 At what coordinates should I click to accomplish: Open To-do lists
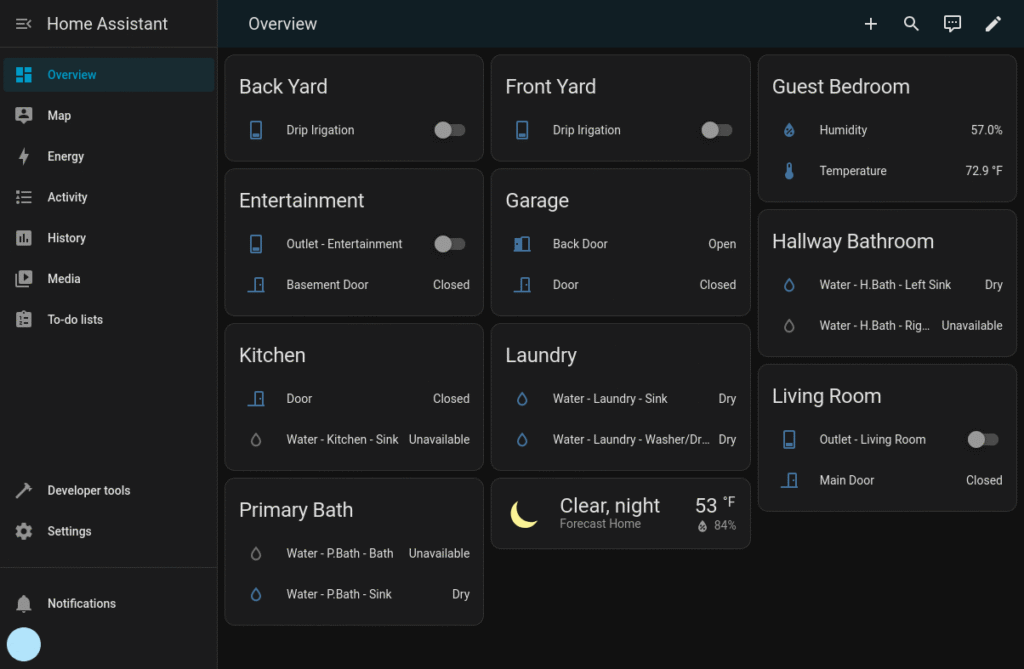tap(76, 319)
